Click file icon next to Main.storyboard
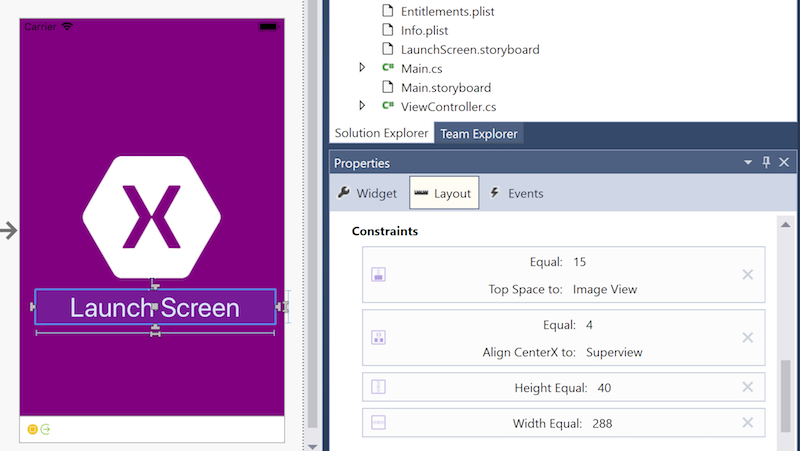The height and width of the screenshot is (451, 800). (x=388, y=87)
